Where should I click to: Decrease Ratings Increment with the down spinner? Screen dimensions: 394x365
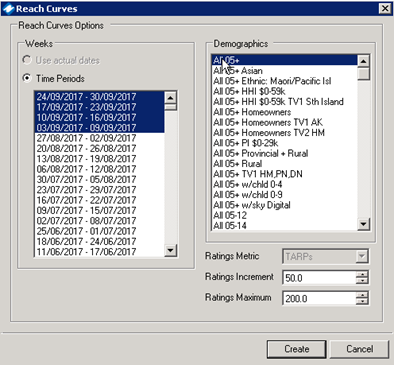coord(362,281)
